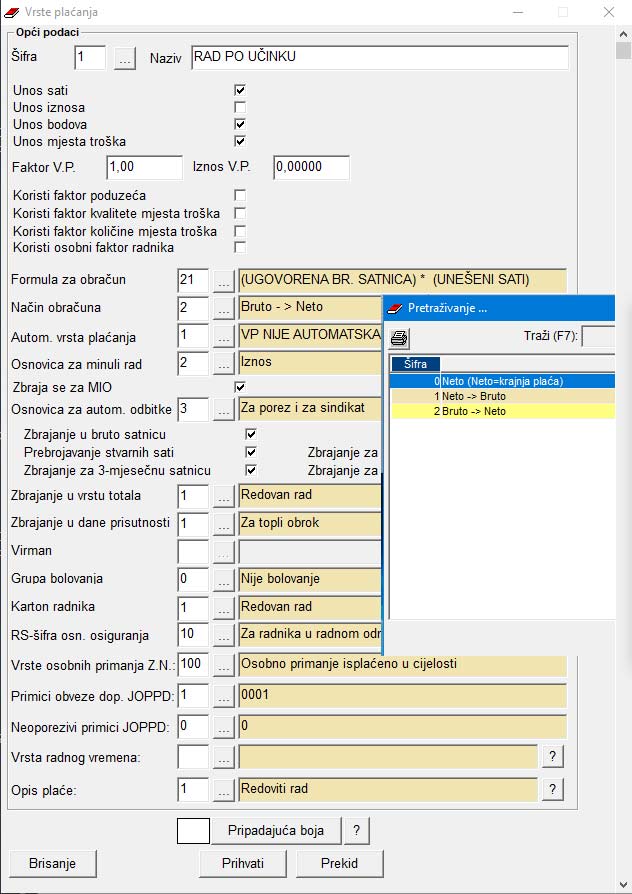This screenshot has width=632, height=894.
Task: Open lookup for Osnovica za autom. odbitke
Action: (x=224, y=410)
